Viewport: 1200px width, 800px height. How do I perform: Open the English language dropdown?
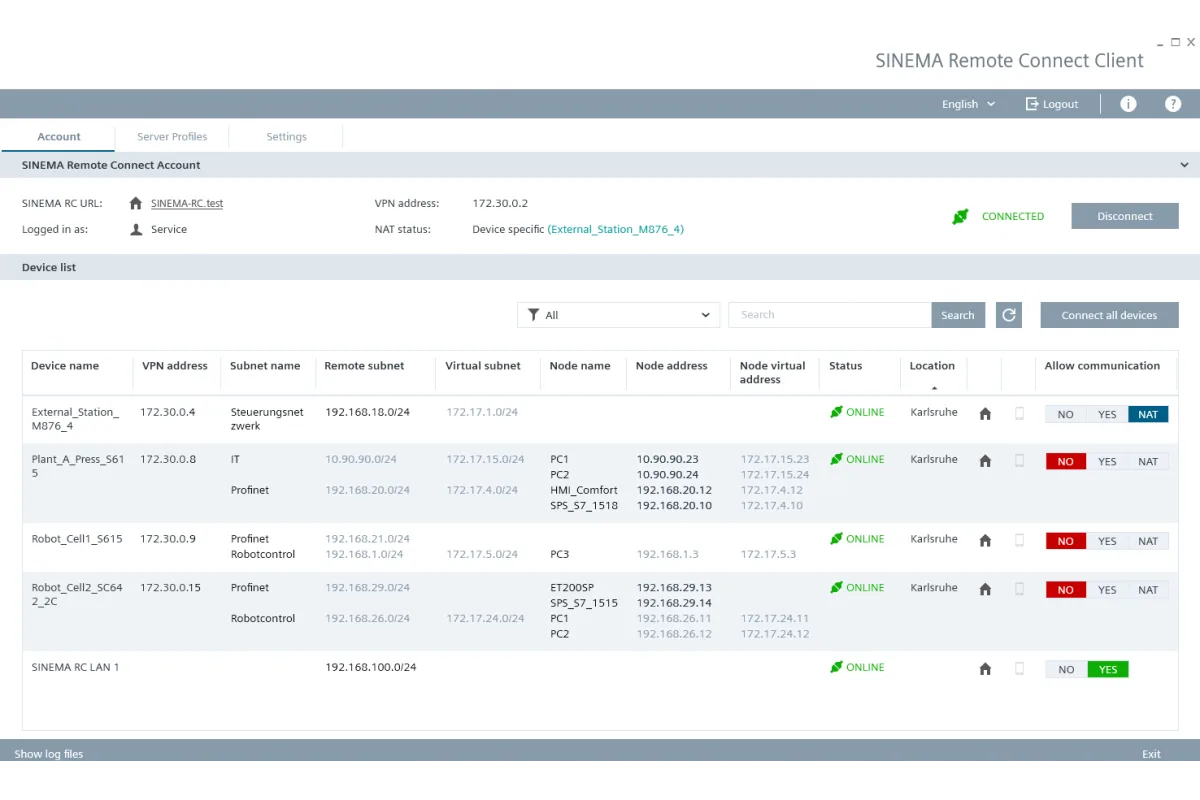(968, 104)
